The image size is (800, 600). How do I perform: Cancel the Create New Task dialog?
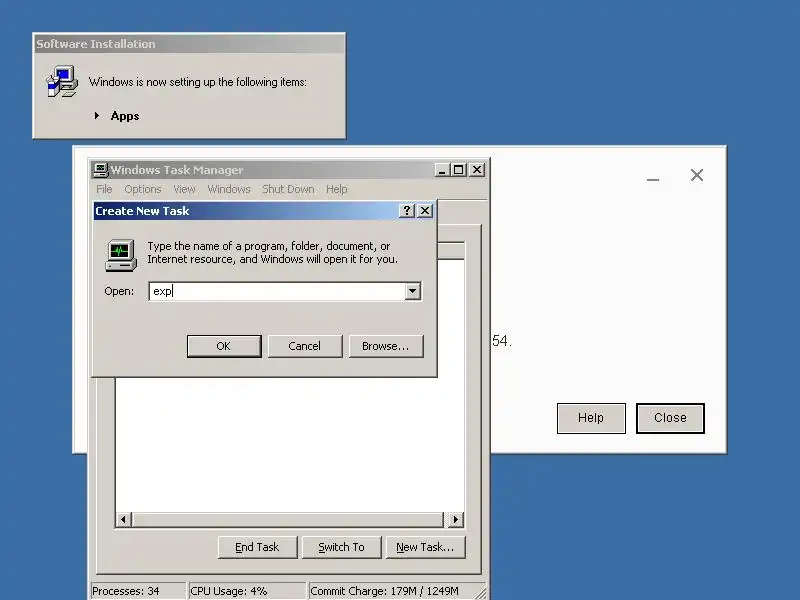[x=305, y=346]
